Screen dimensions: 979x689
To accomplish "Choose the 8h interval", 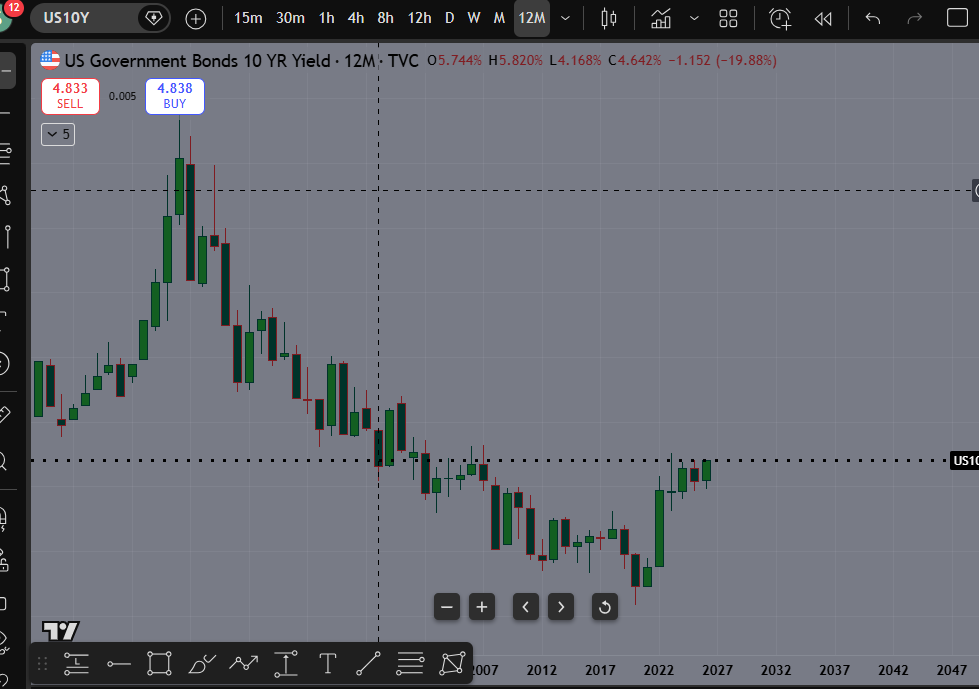I will [x=386, y=18].
